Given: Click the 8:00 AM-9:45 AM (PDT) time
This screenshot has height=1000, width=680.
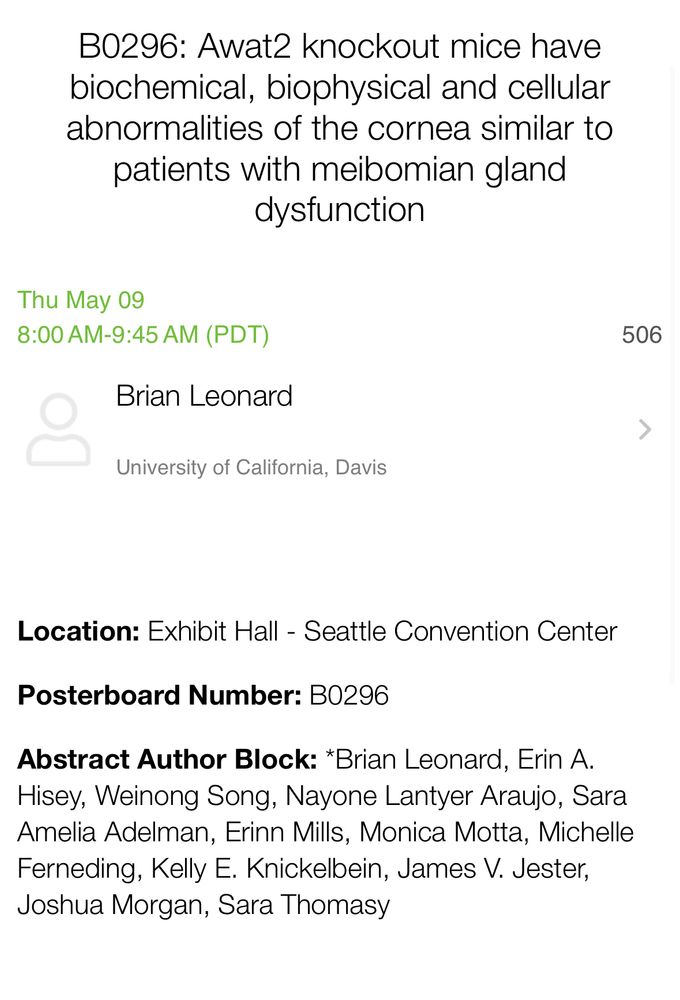Looking at the screenshot, I should pos(143,335).
